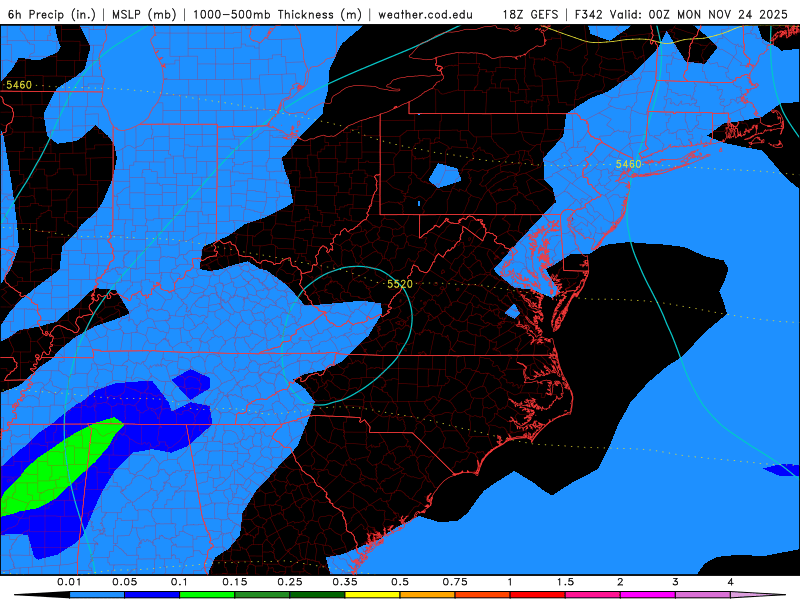Screen dimensions: 800x600
Task: Click the 1.5 legend value
Action: click(x=565, y=582)
